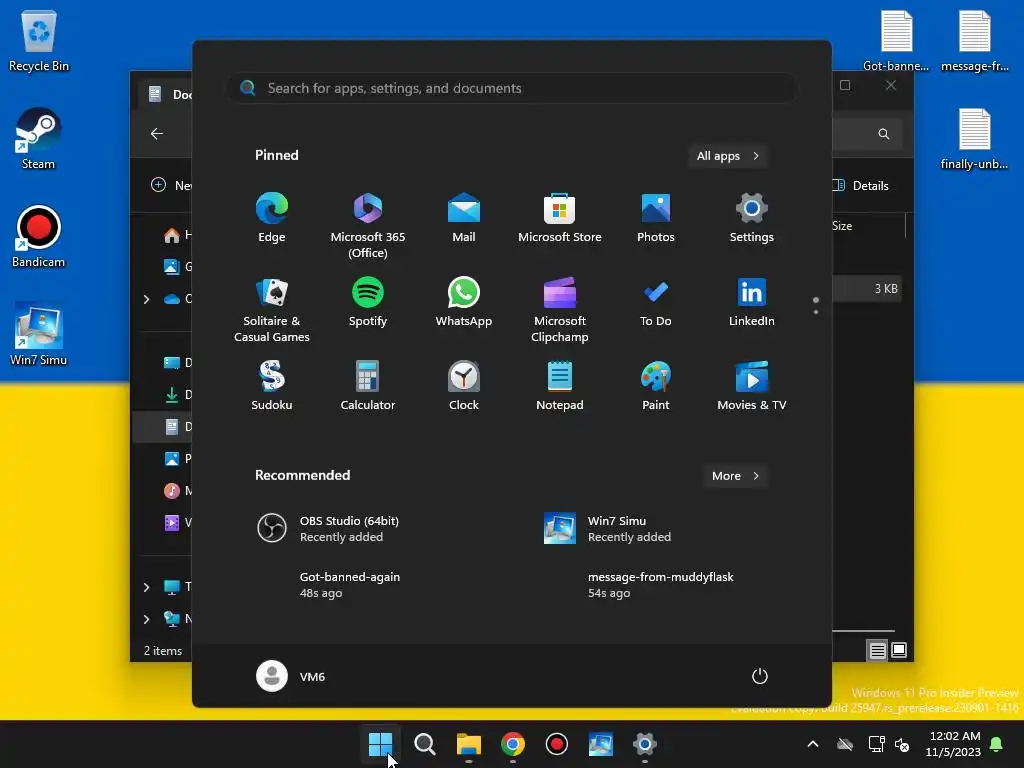The width and height of the screenshot is (1024, 768).
Task: Open Microsoft Clipchamp
Action: 560,310
